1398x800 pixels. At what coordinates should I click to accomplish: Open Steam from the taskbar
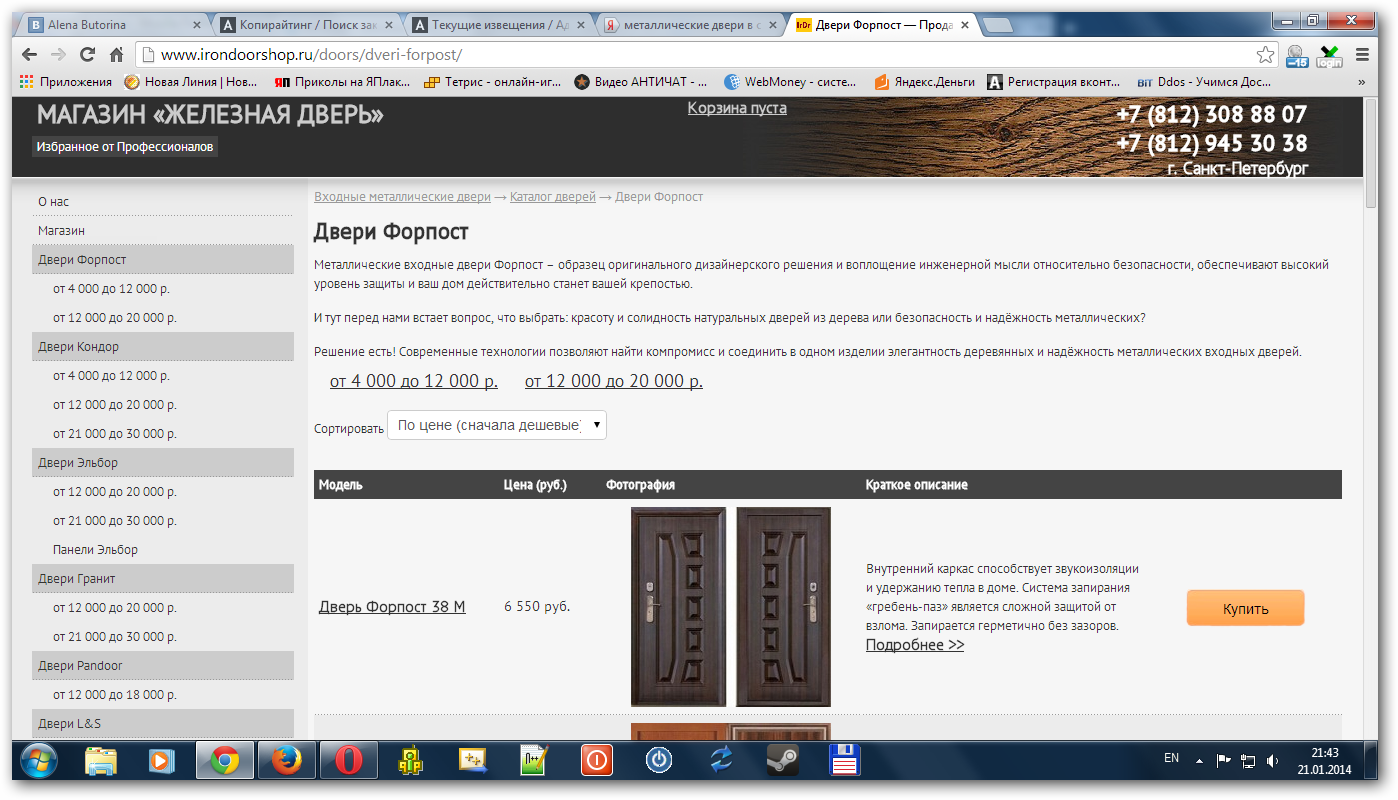782,761
